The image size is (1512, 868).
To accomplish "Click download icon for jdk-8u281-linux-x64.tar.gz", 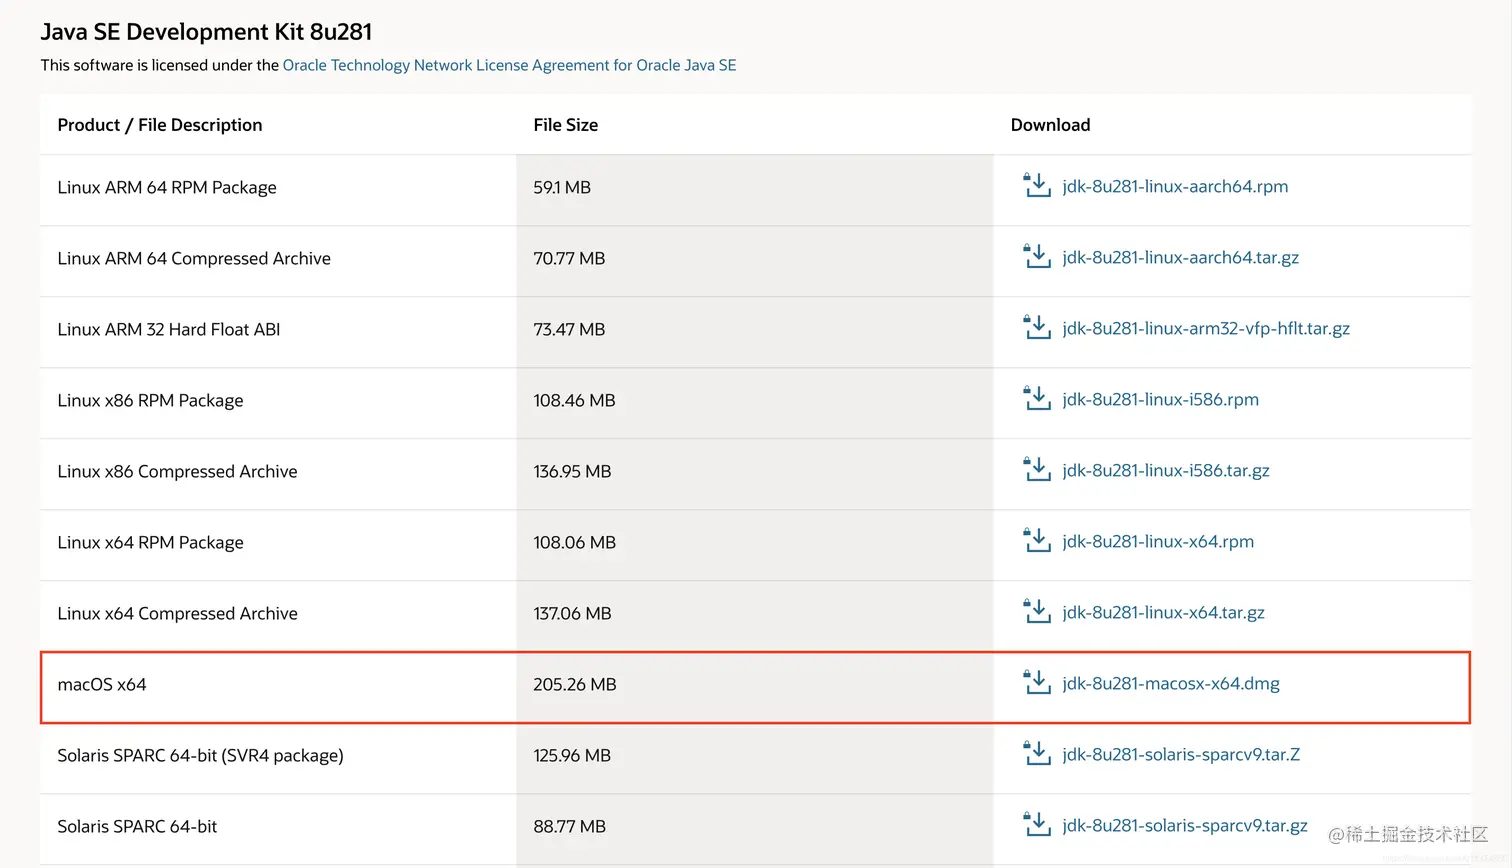I will (1037, 611).
